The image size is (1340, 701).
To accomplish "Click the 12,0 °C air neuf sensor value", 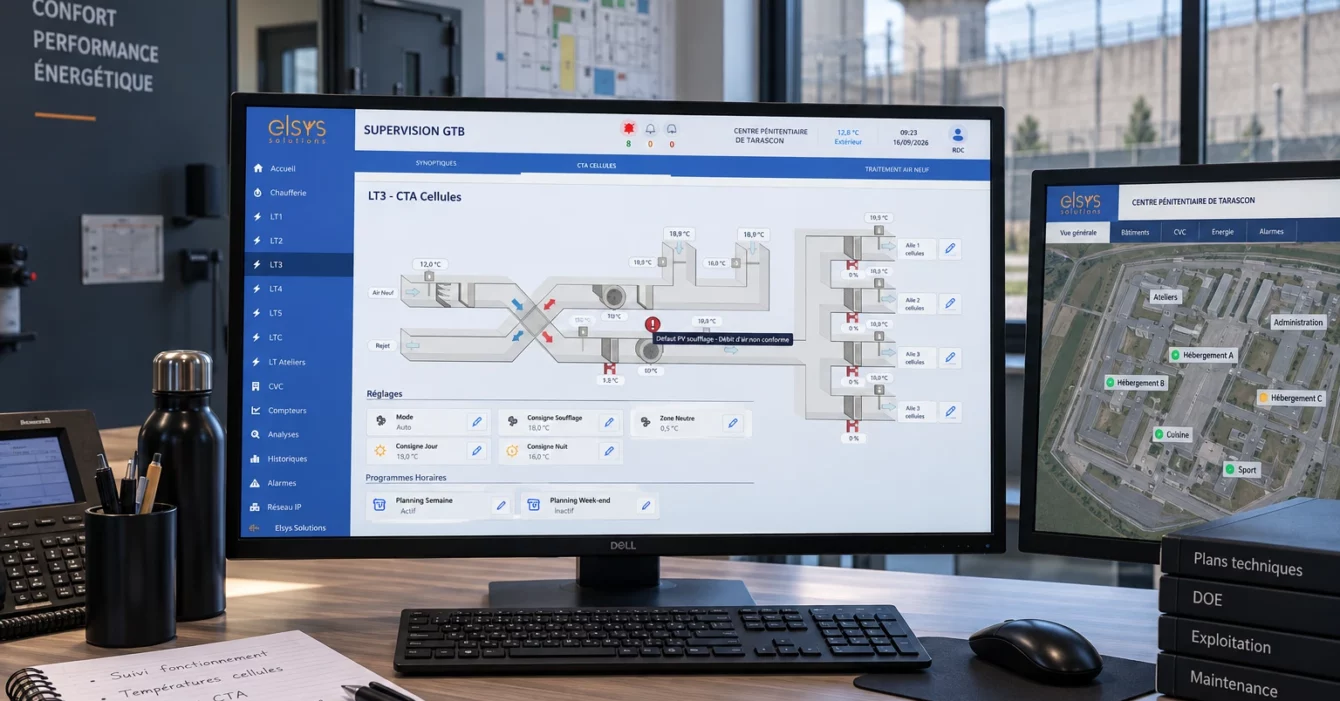I will [x=430, y=264].
